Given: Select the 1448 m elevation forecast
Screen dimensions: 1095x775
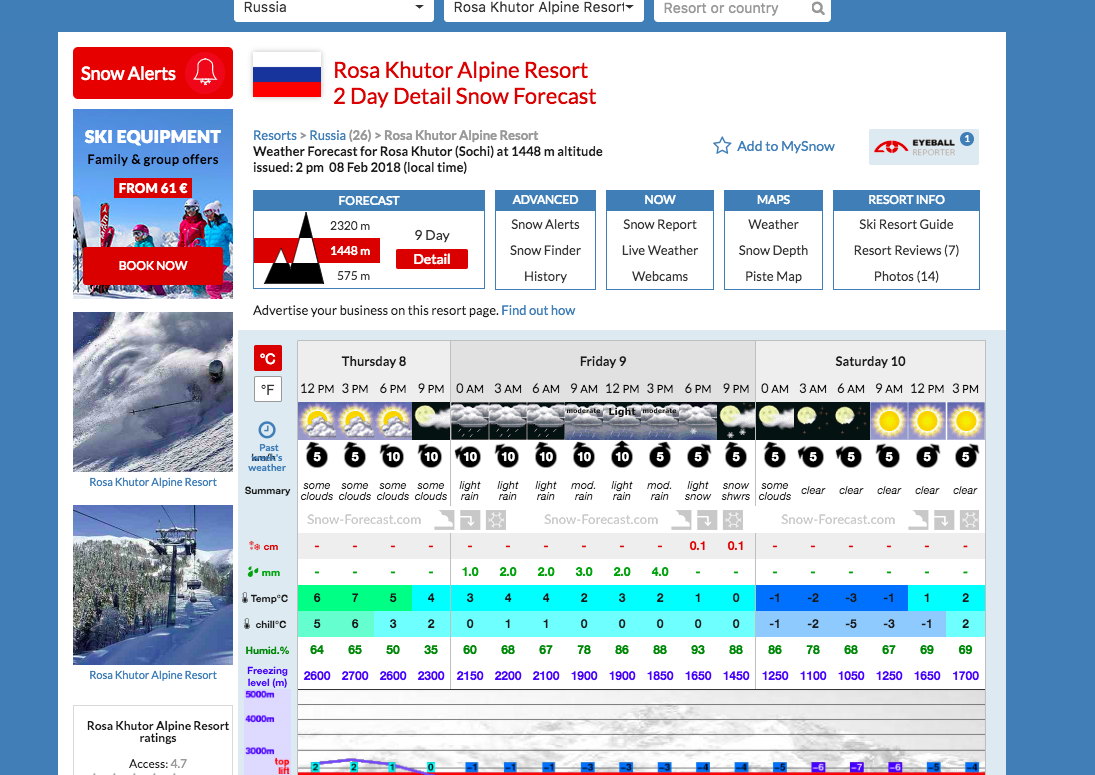Looking at the screenshot, I should pyautogui.click(x=350, y=251).
